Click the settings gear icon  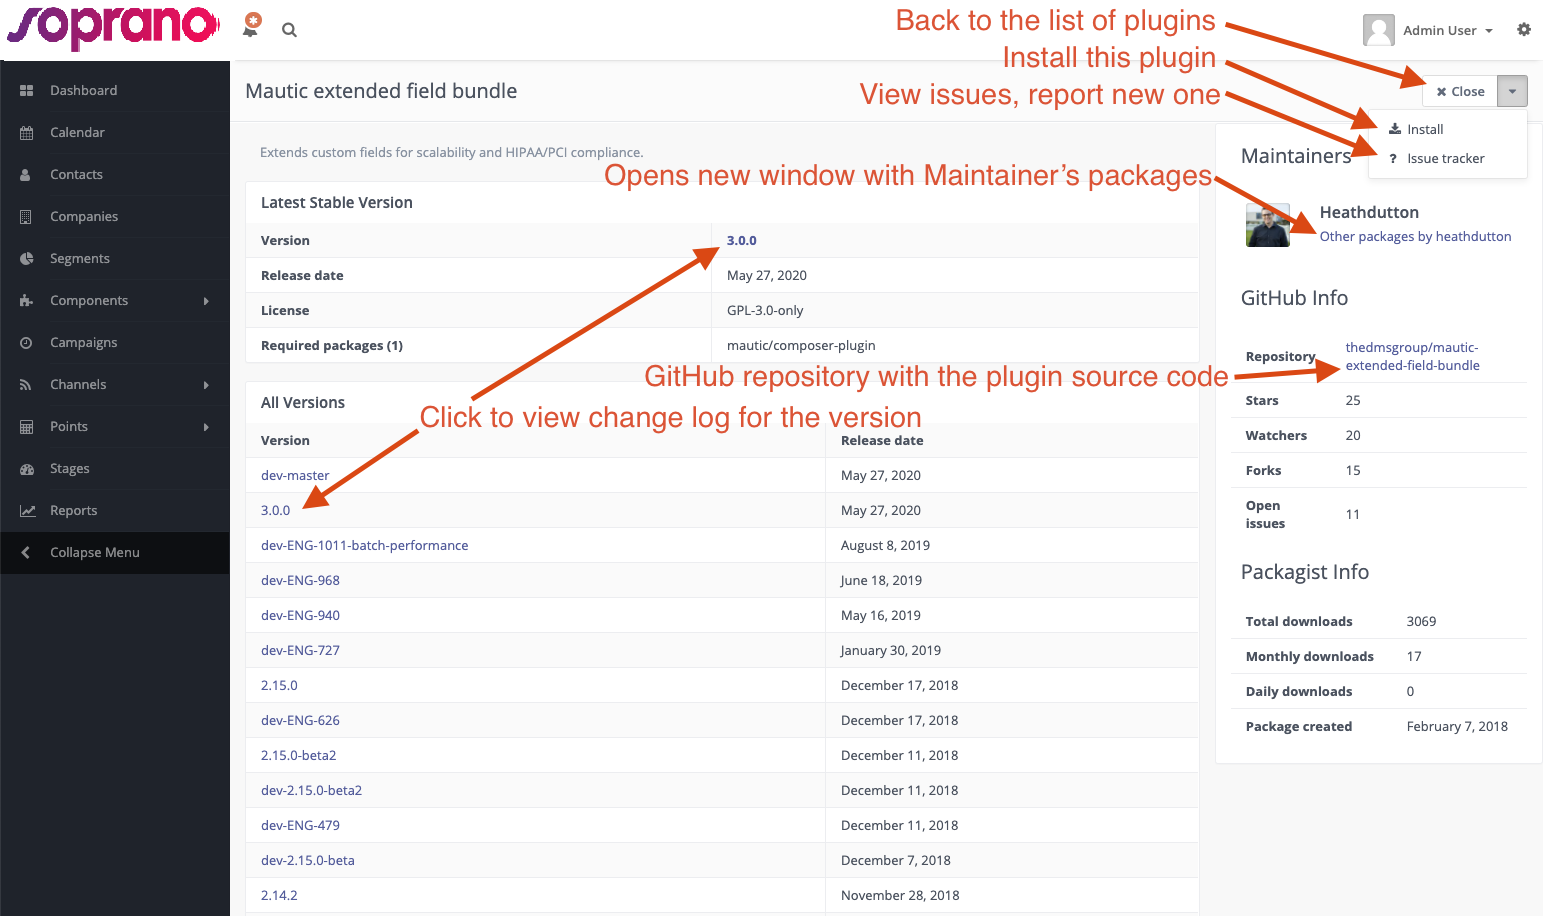click(1523, 30)
